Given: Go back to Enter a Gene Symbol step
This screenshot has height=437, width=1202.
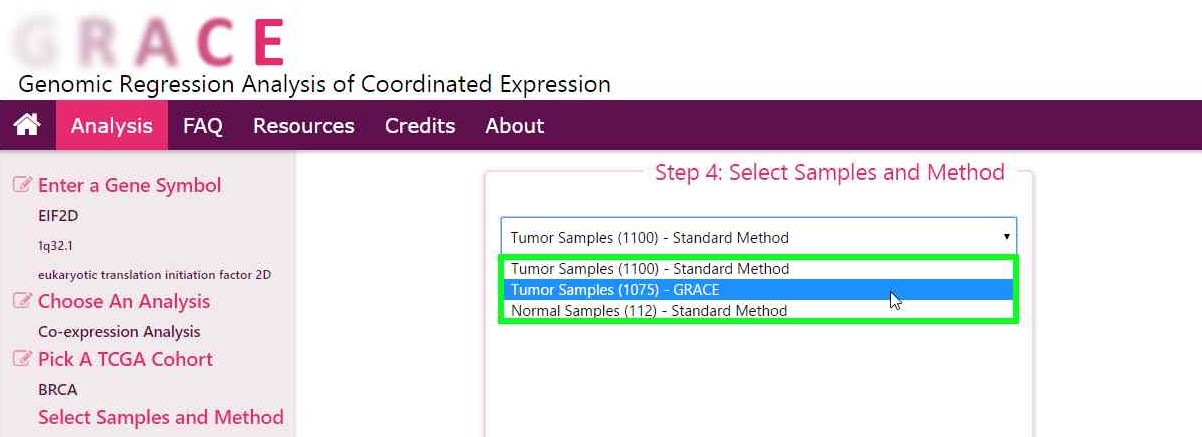Looking at the screenshot, I should [x=129, y=185].
